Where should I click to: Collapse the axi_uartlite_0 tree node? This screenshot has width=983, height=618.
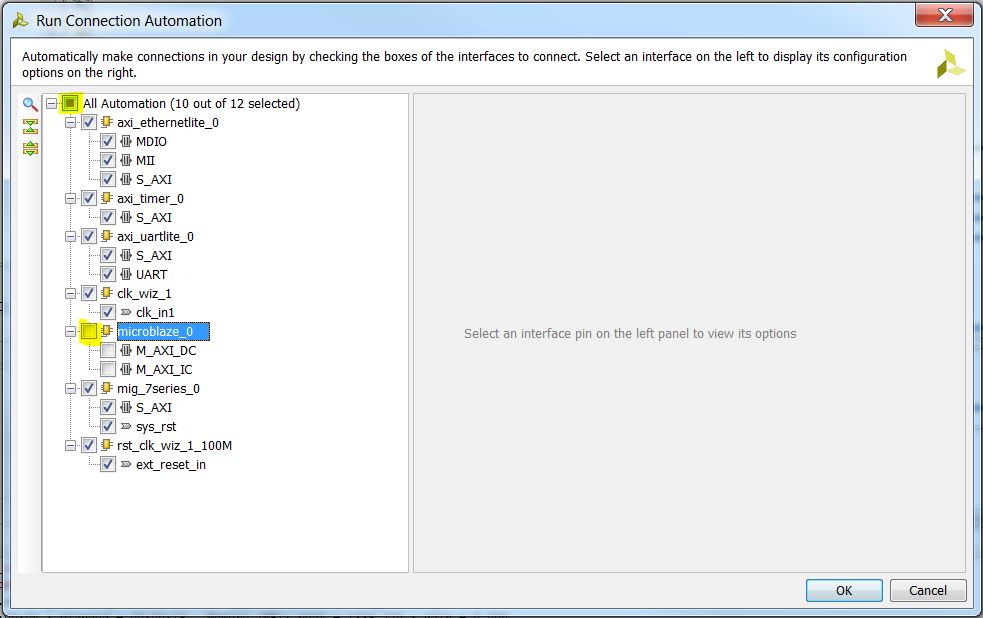[70, 236]
